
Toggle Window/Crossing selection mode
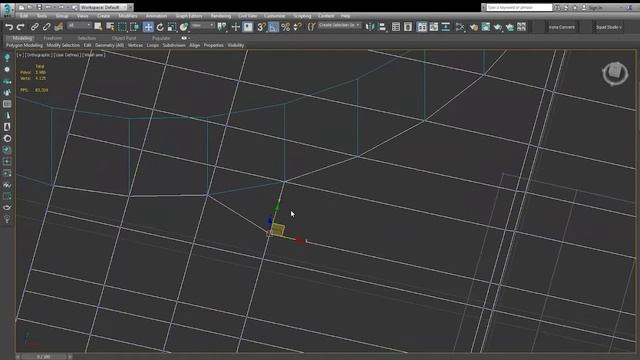pyautogui.click(x=134, y=27)
